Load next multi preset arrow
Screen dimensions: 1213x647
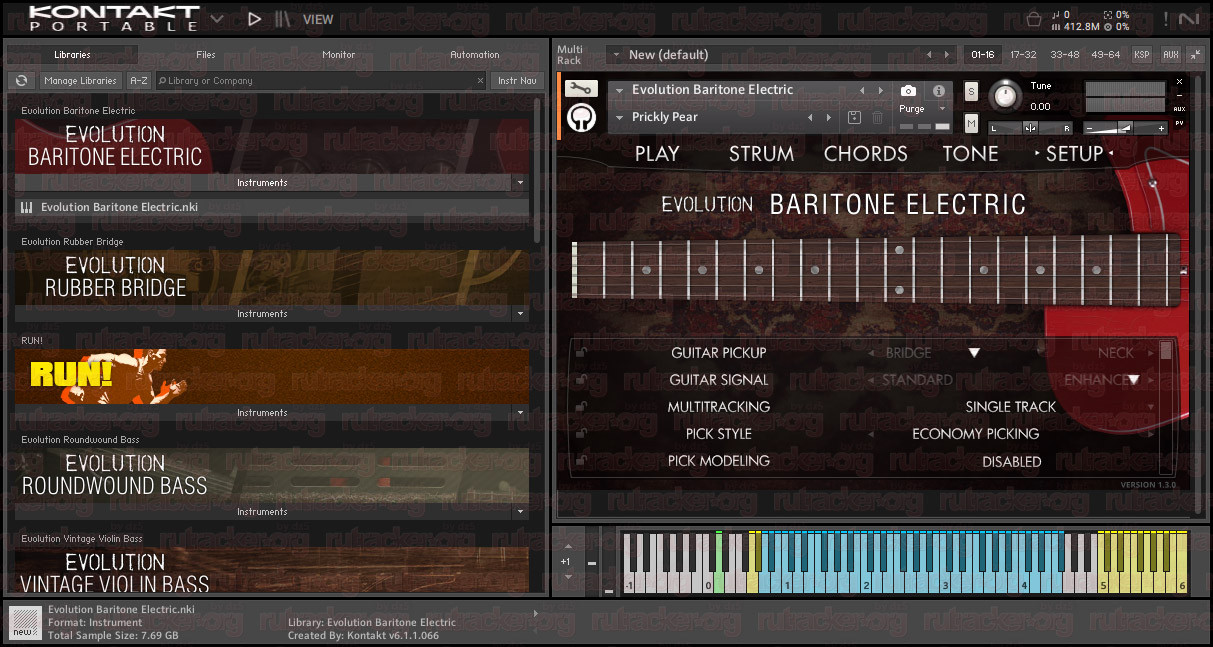(948, 55)
